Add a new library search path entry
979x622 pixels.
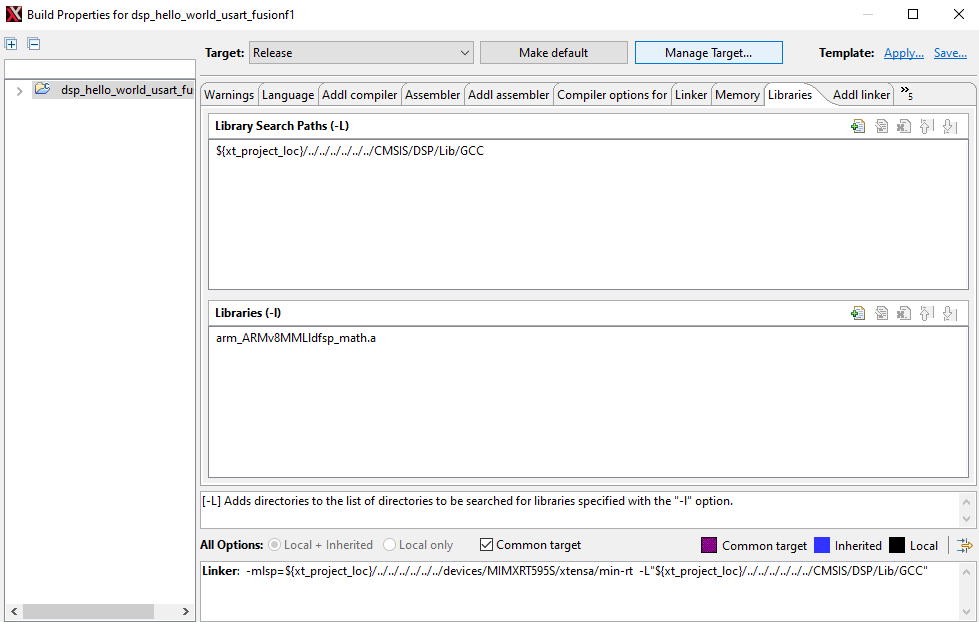[x=858, y=126]
